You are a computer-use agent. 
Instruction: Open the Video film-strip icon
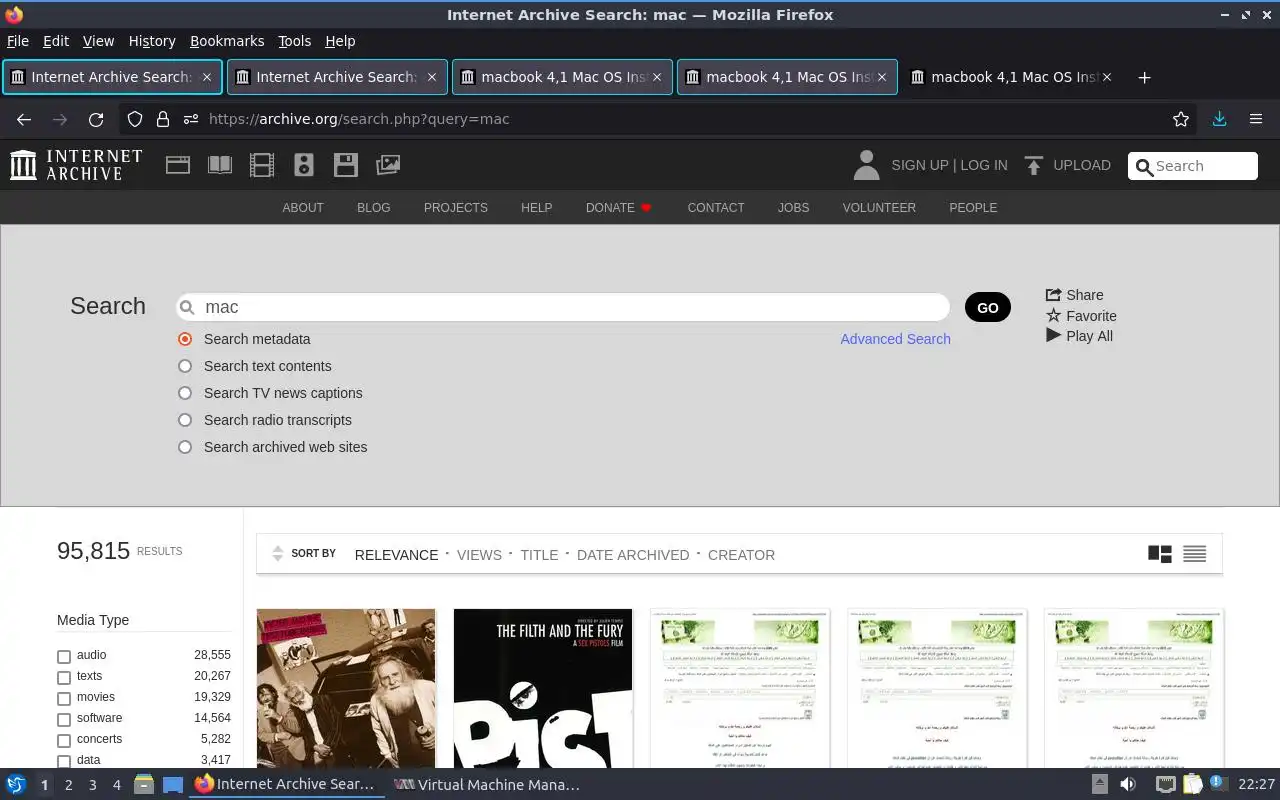coord(262,165)
